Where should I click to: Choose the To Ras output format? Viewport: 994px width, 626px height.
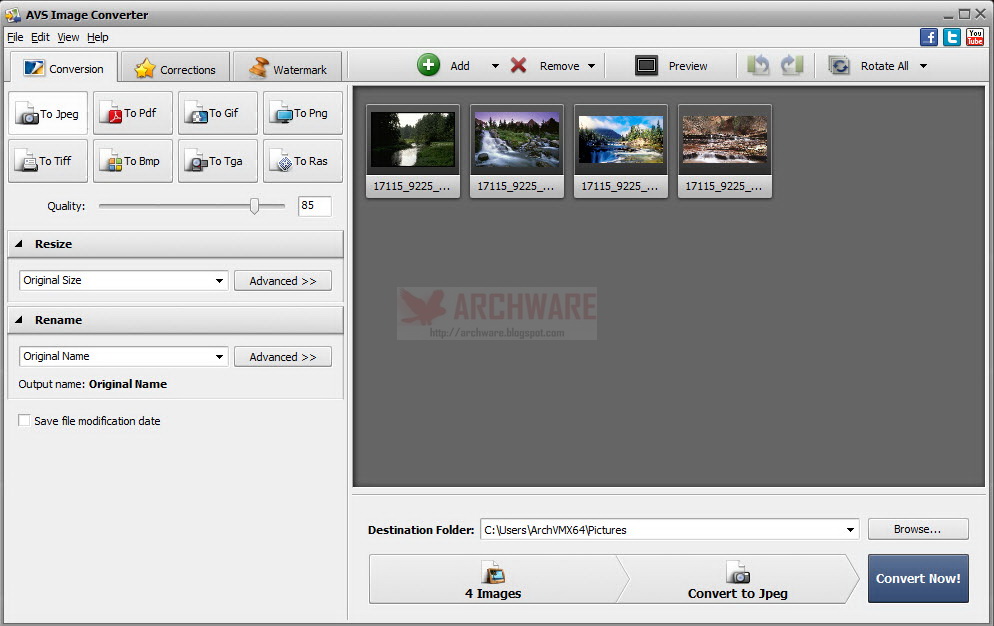coord(302,160)
